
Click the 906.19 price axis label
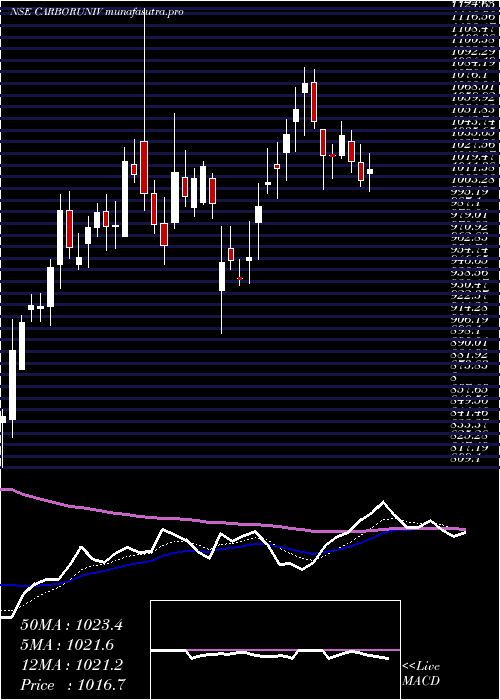tap(470, 320)
